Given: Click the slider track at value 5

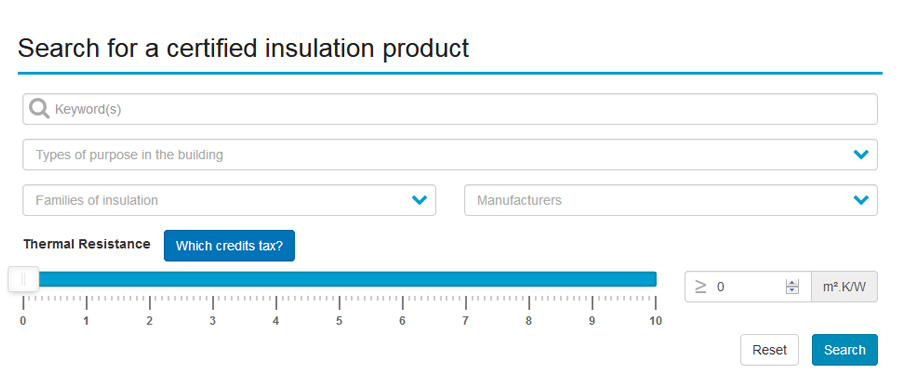Looking at the screenshot, I should (x=339, y=279).
